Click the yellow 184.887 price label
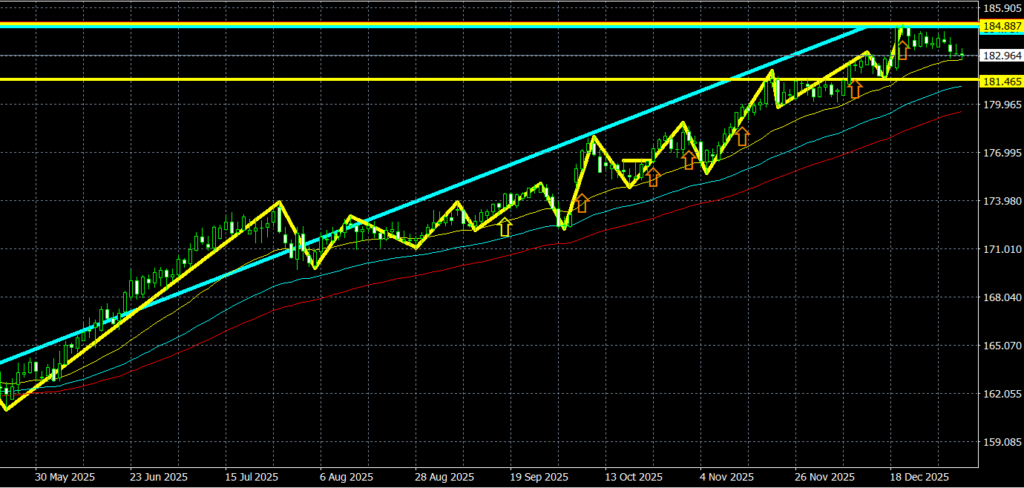This screenshot has width=1024, height=488. (1001, 25)
